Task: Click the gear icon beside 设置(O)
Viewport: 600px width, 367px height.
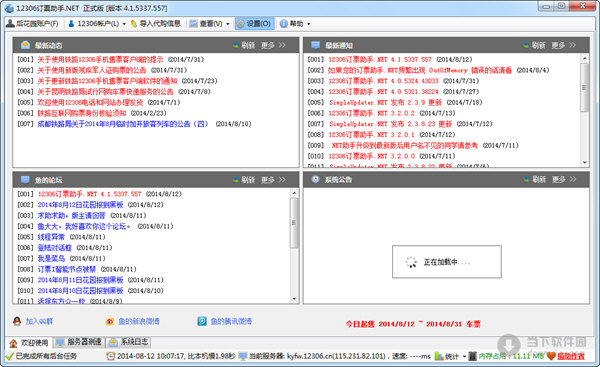Action: pyautogui.click(x=241, y=24)
